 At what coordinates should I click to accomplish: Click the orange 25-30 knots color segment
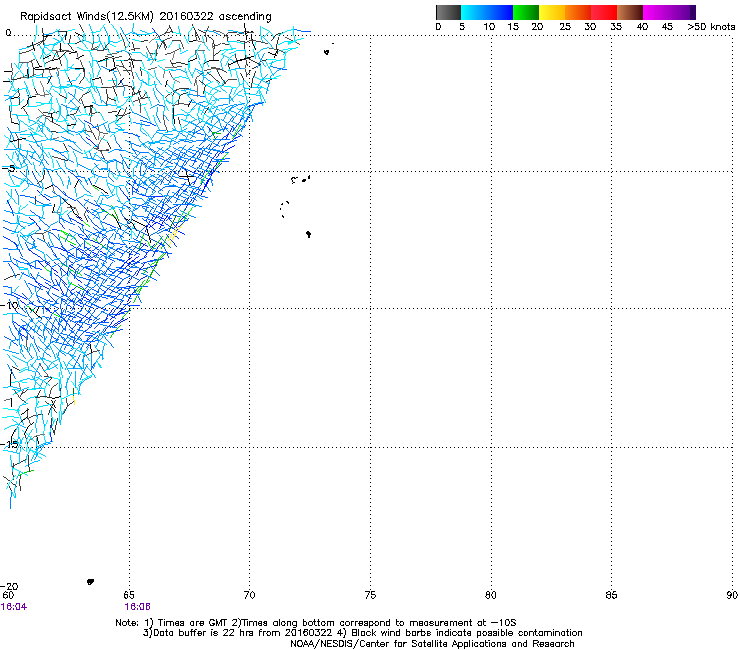[x=578, y=12]
